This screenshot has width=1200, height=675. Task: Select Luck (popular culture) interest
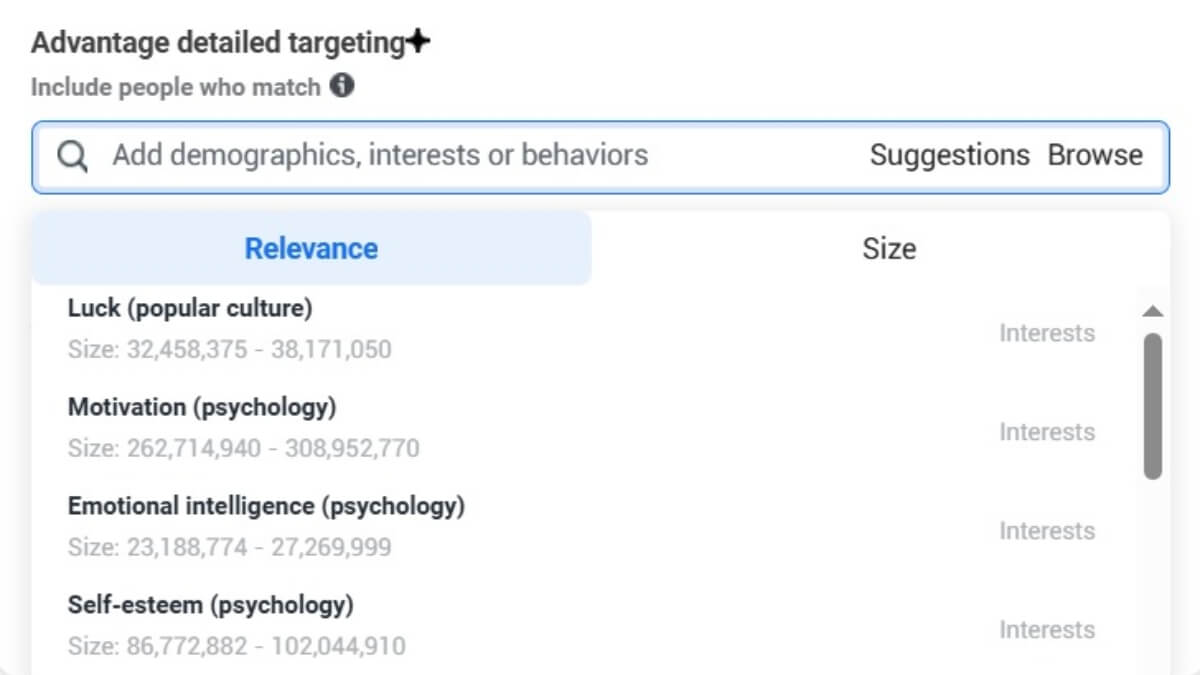190,309
